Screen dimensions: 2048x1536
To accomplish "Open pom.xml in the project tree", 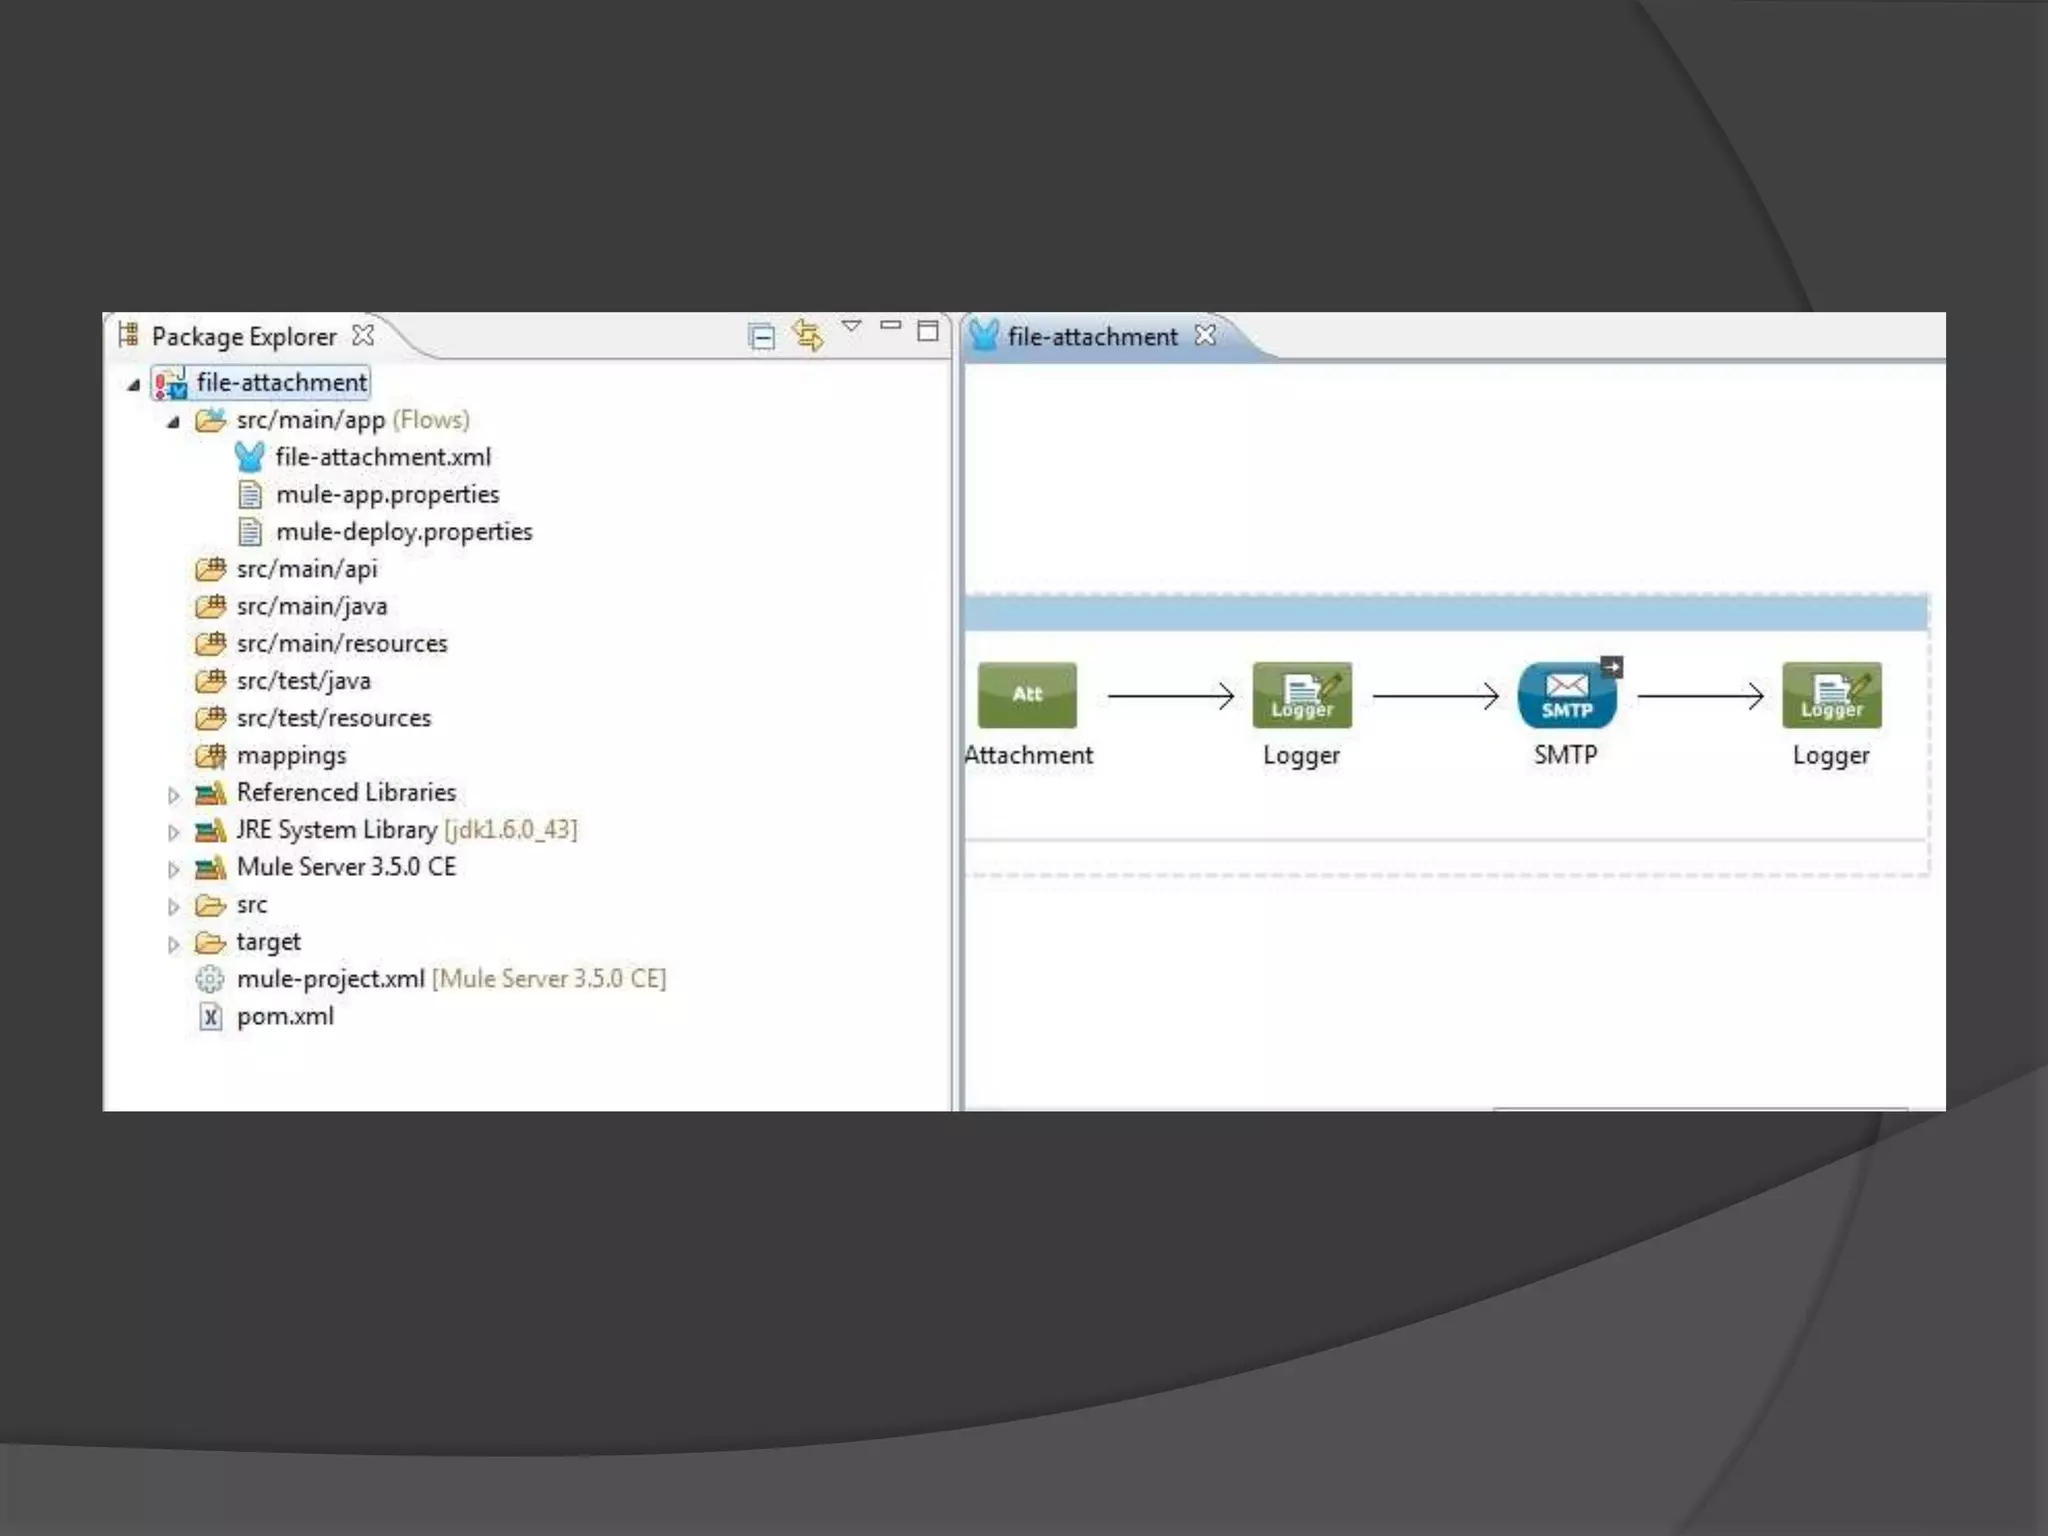I will click(285, 1016).
